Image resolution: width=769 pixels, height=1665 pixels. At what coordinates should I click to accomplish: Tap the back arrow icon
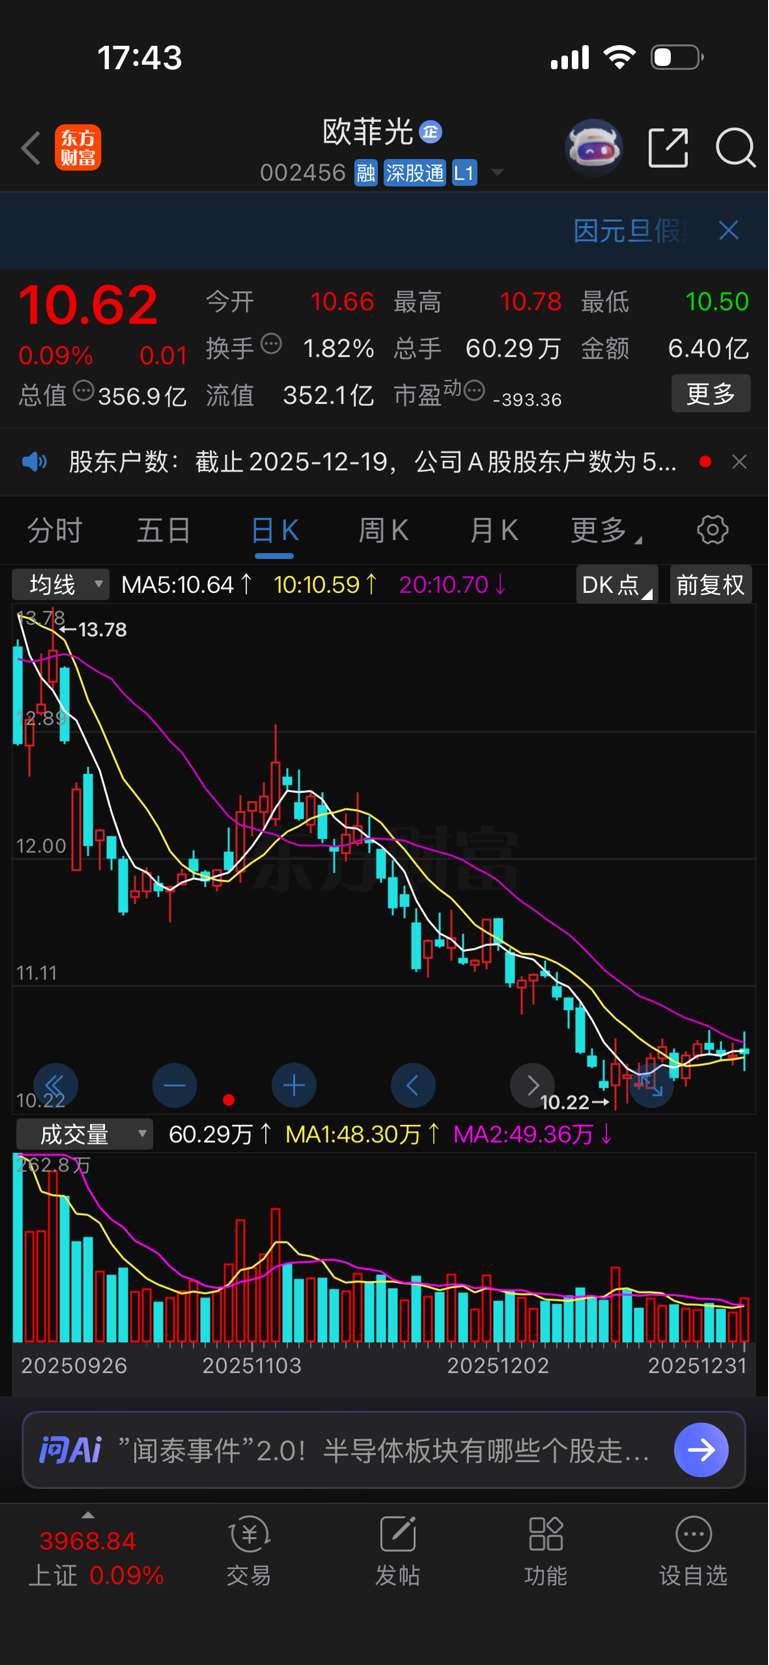coord(31,148)
